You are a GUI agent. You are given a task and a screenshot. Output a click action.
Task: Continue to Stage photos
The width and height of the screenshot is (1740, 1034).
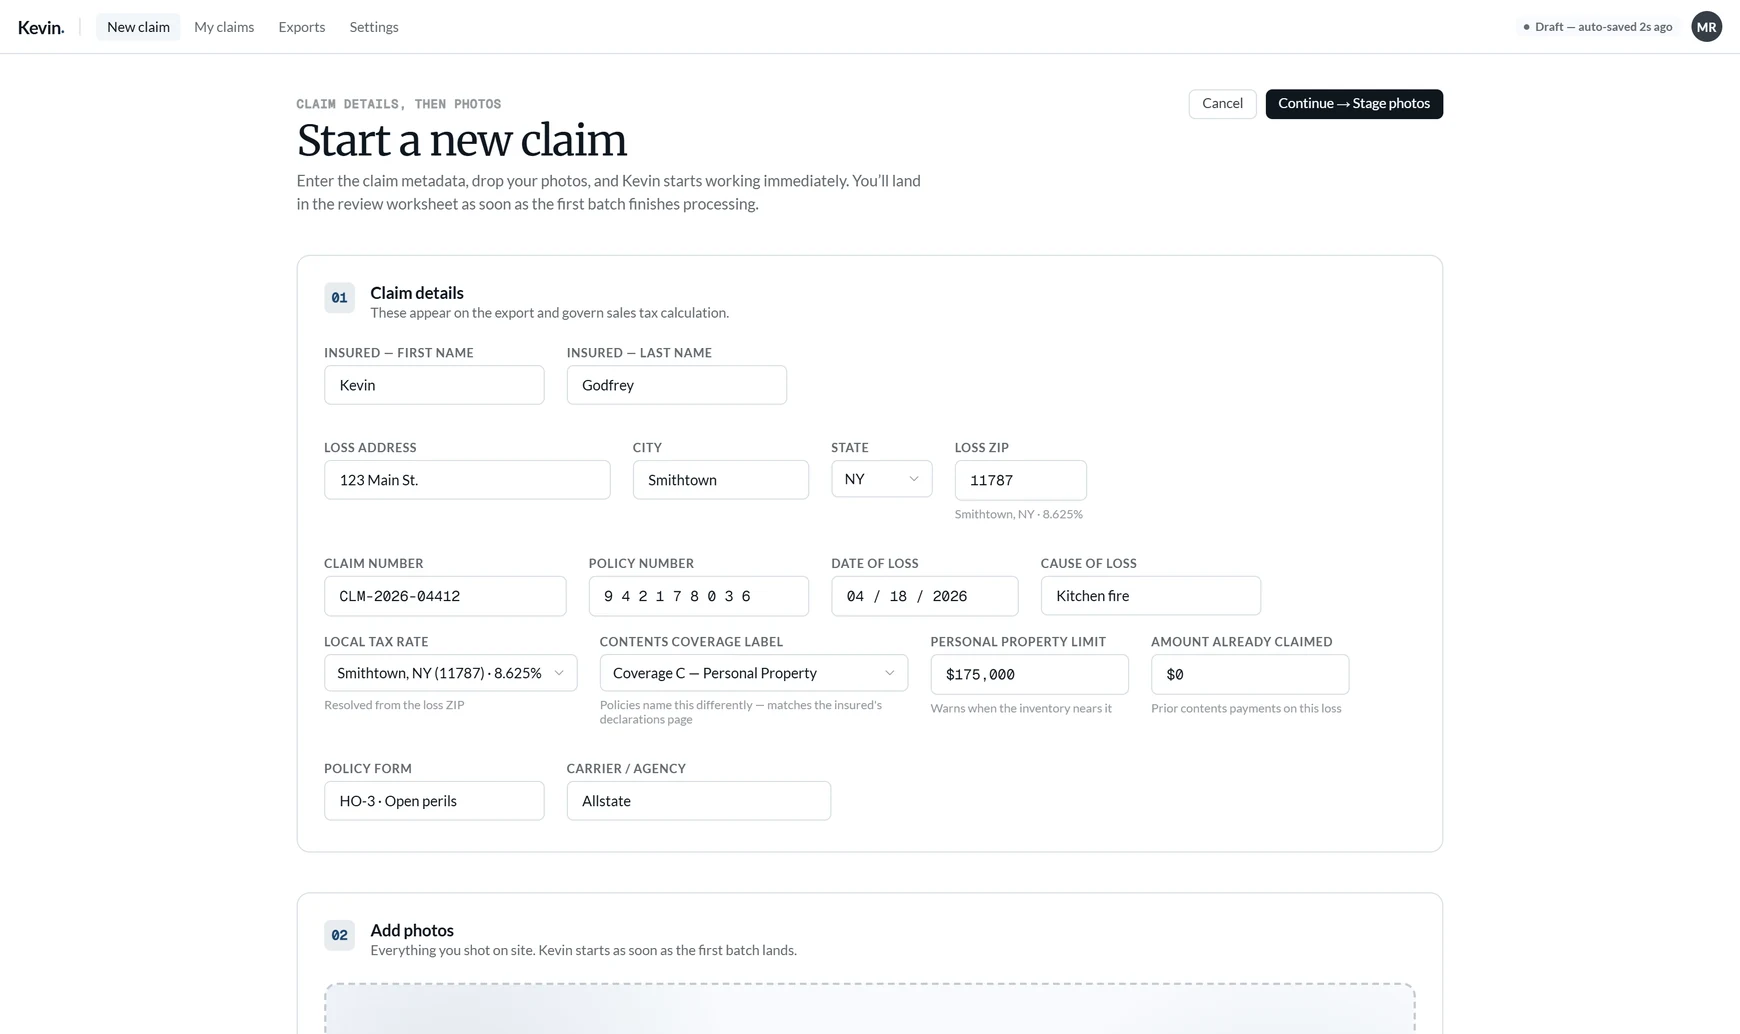click(1354, 104)
